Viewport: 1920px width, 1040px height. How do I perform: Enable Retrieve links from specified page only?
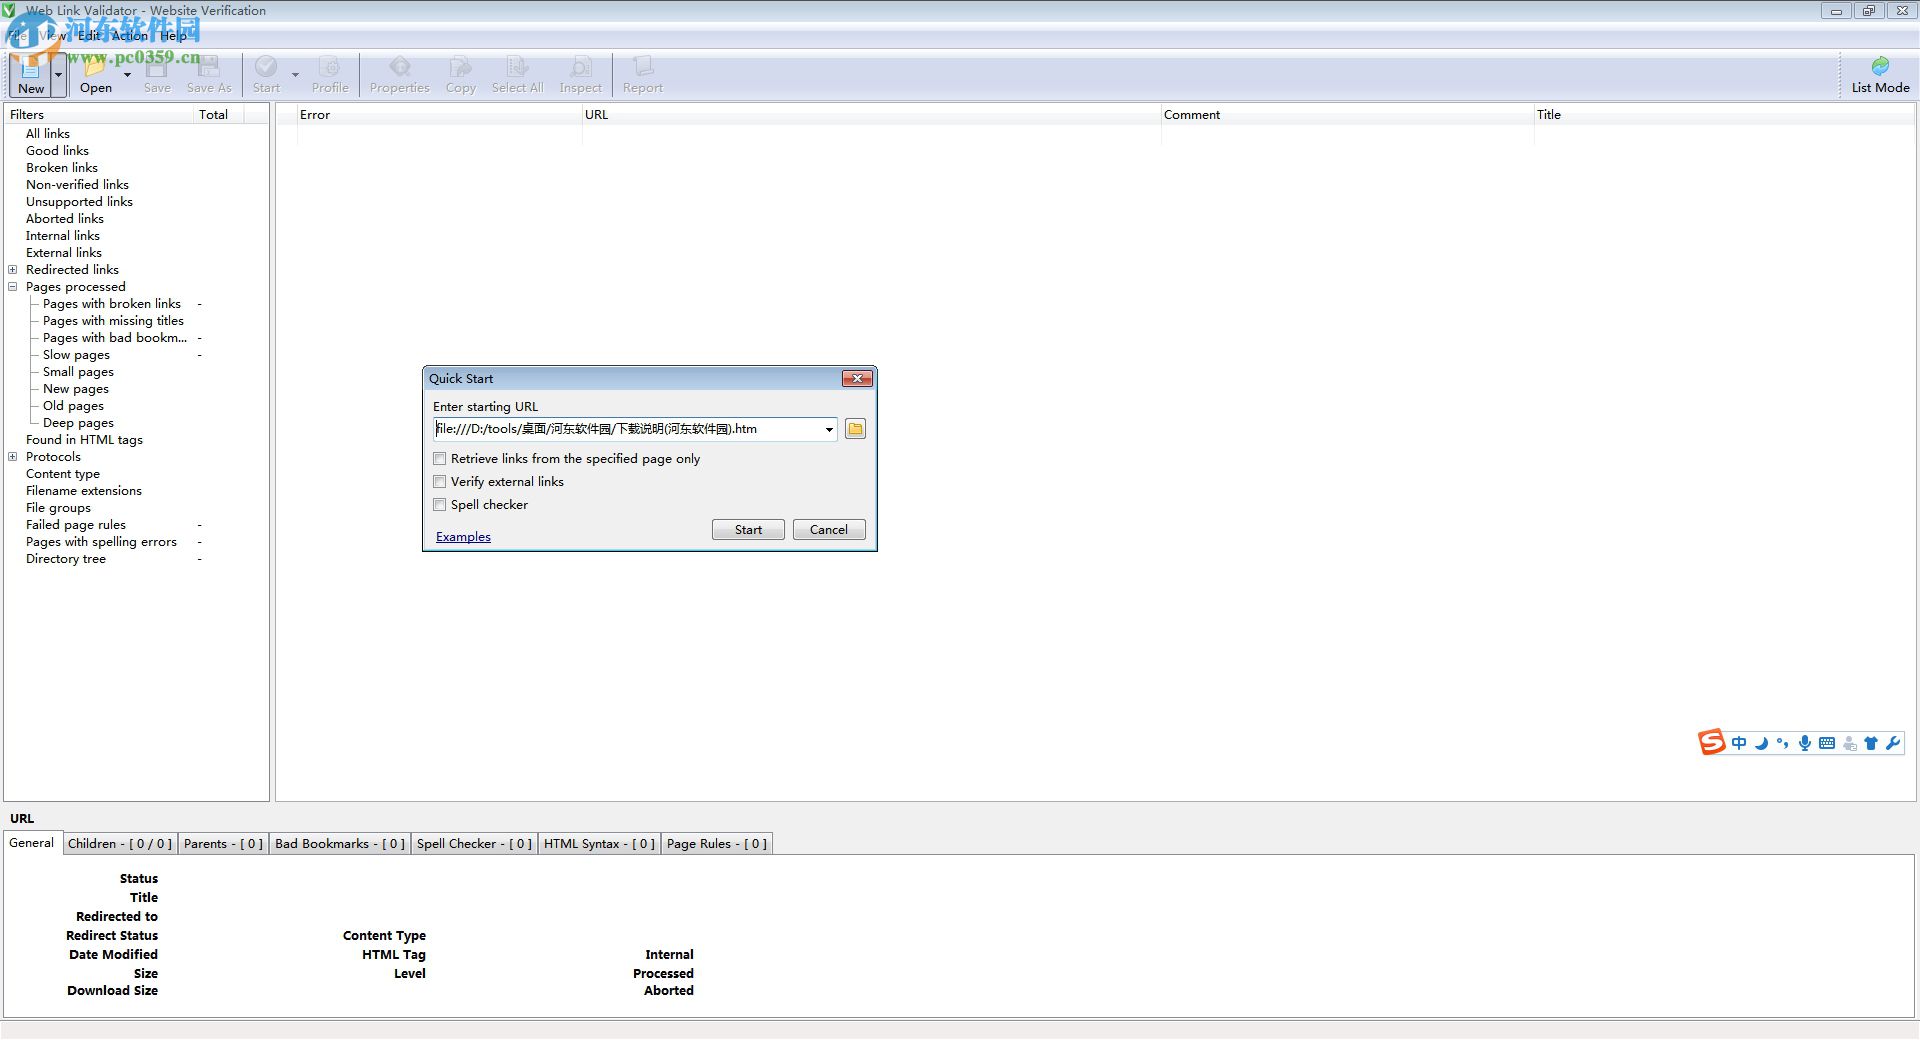(440, 458)
